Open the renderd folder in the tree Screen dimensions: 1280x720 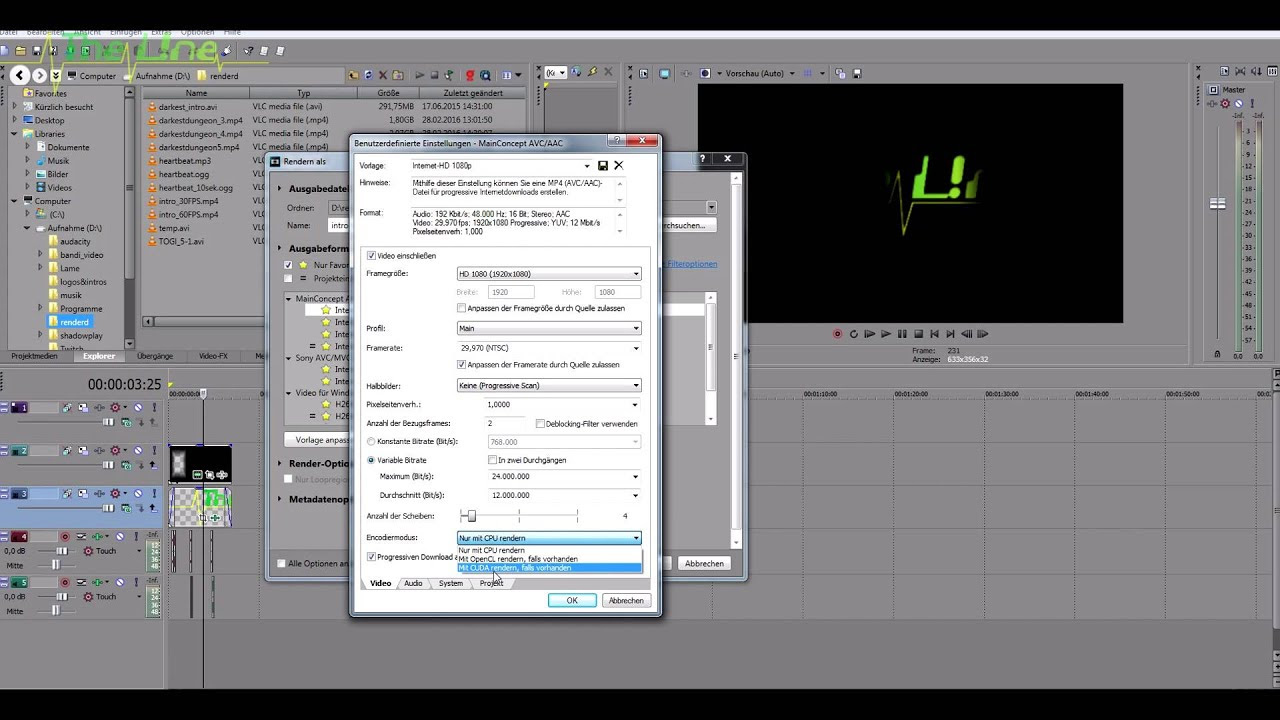click(75, 323)
